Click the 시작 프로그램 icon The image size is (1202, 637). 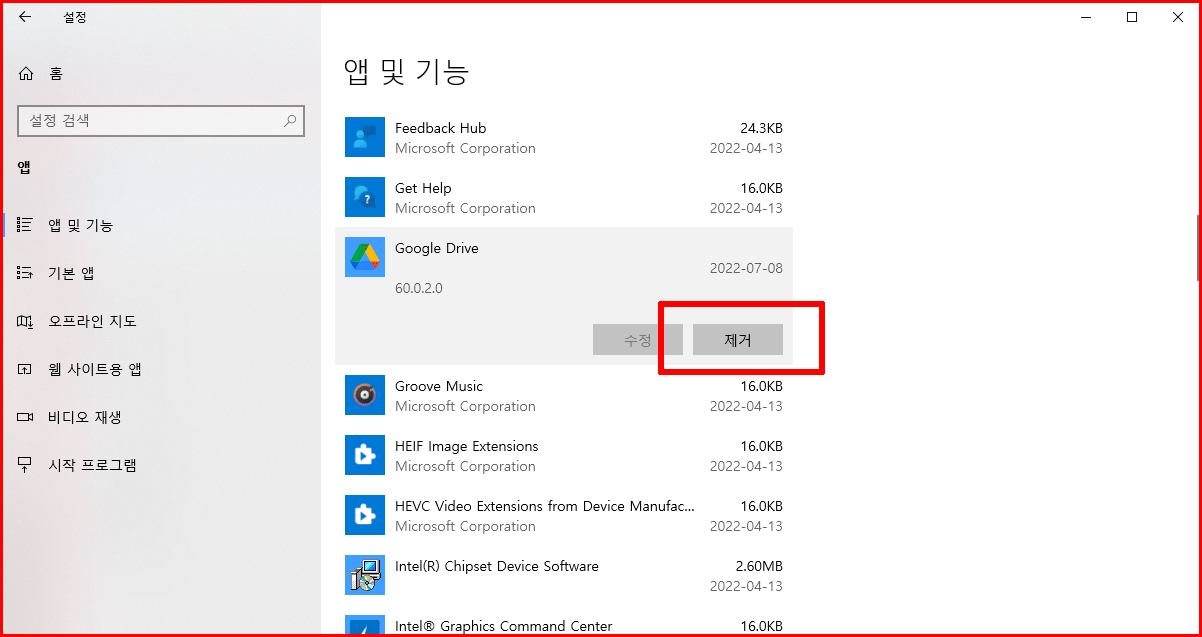pyautogui.click(x=26, y=465)
